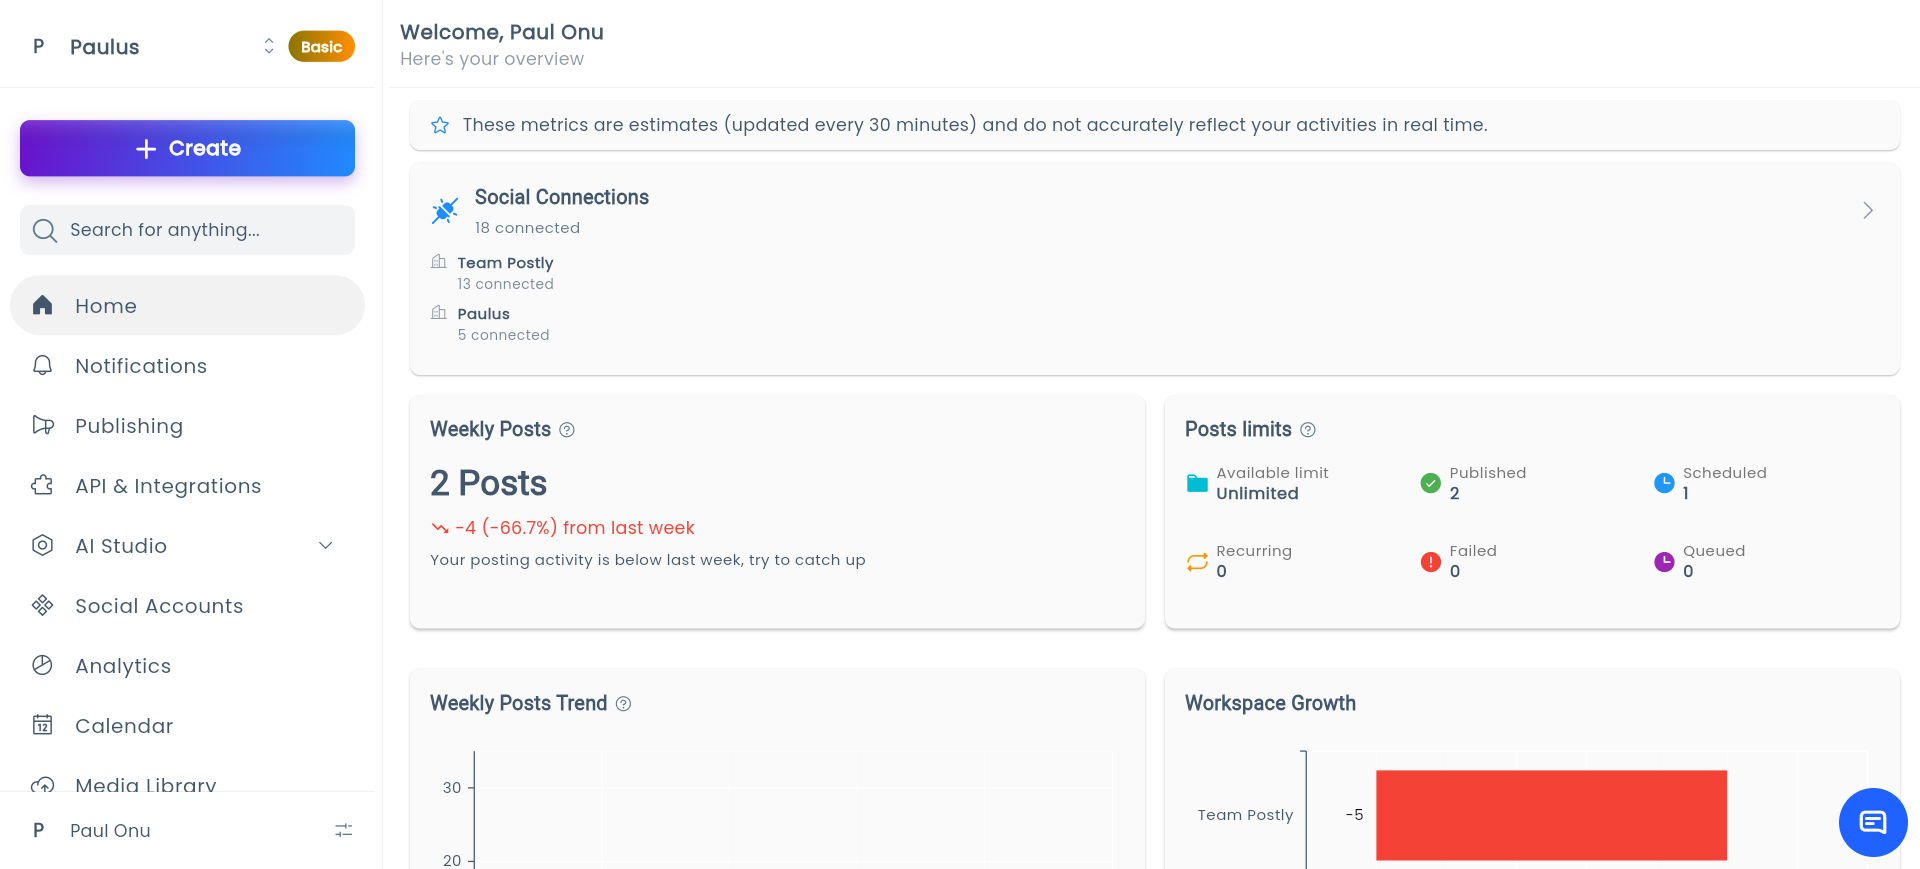Click Weekly Posts Trend info icon

coord(623,704)
